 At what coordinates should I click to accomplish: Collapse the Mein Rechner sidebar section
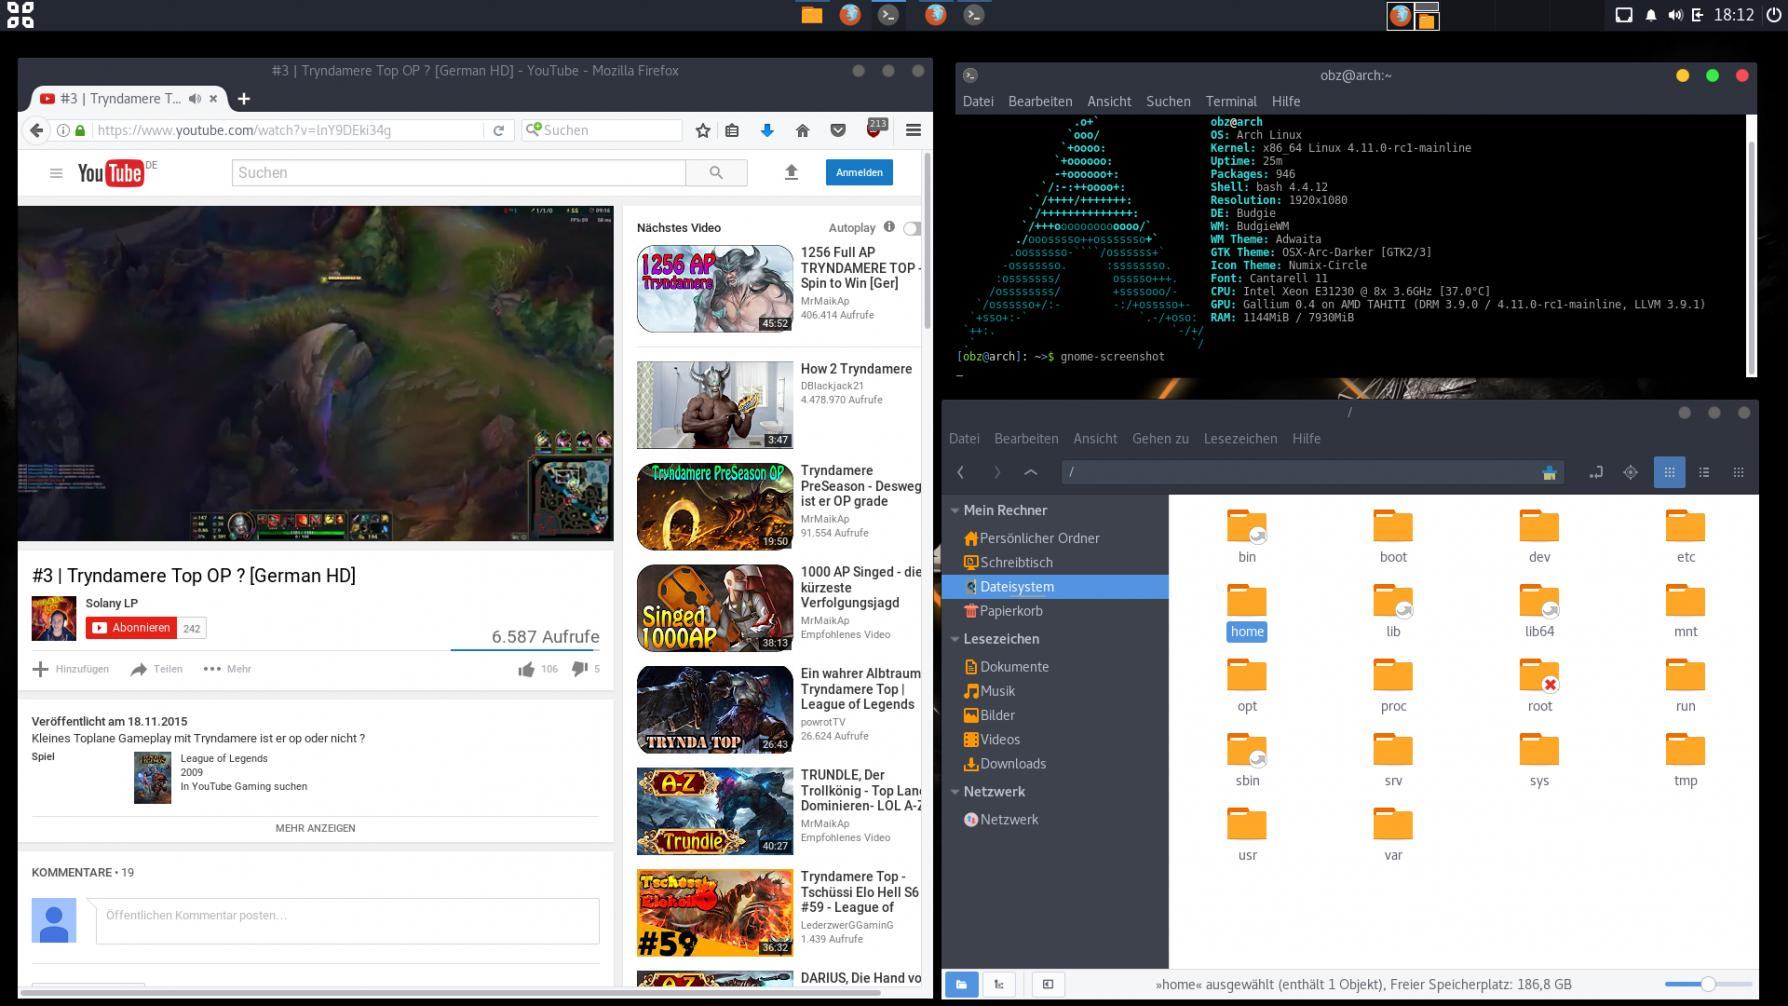(x=955, y=511)
